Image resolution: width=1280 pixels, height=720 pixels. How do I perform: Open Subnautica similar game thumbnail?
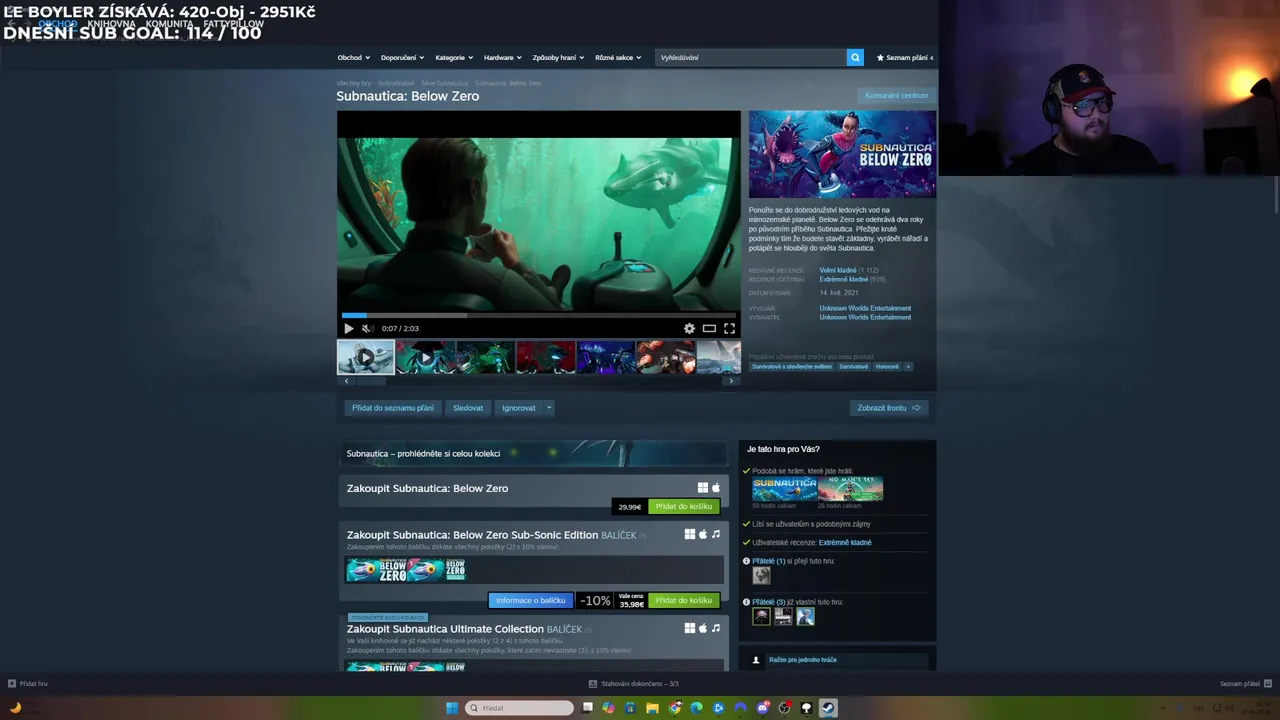coord(785,489)
